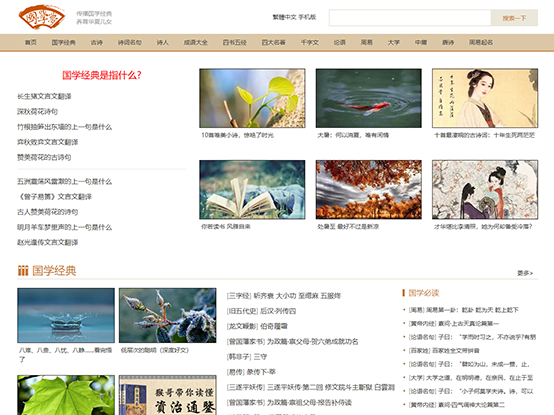Open 古人赞美荷花的诗句 link
554x415 pixels.
48,212
